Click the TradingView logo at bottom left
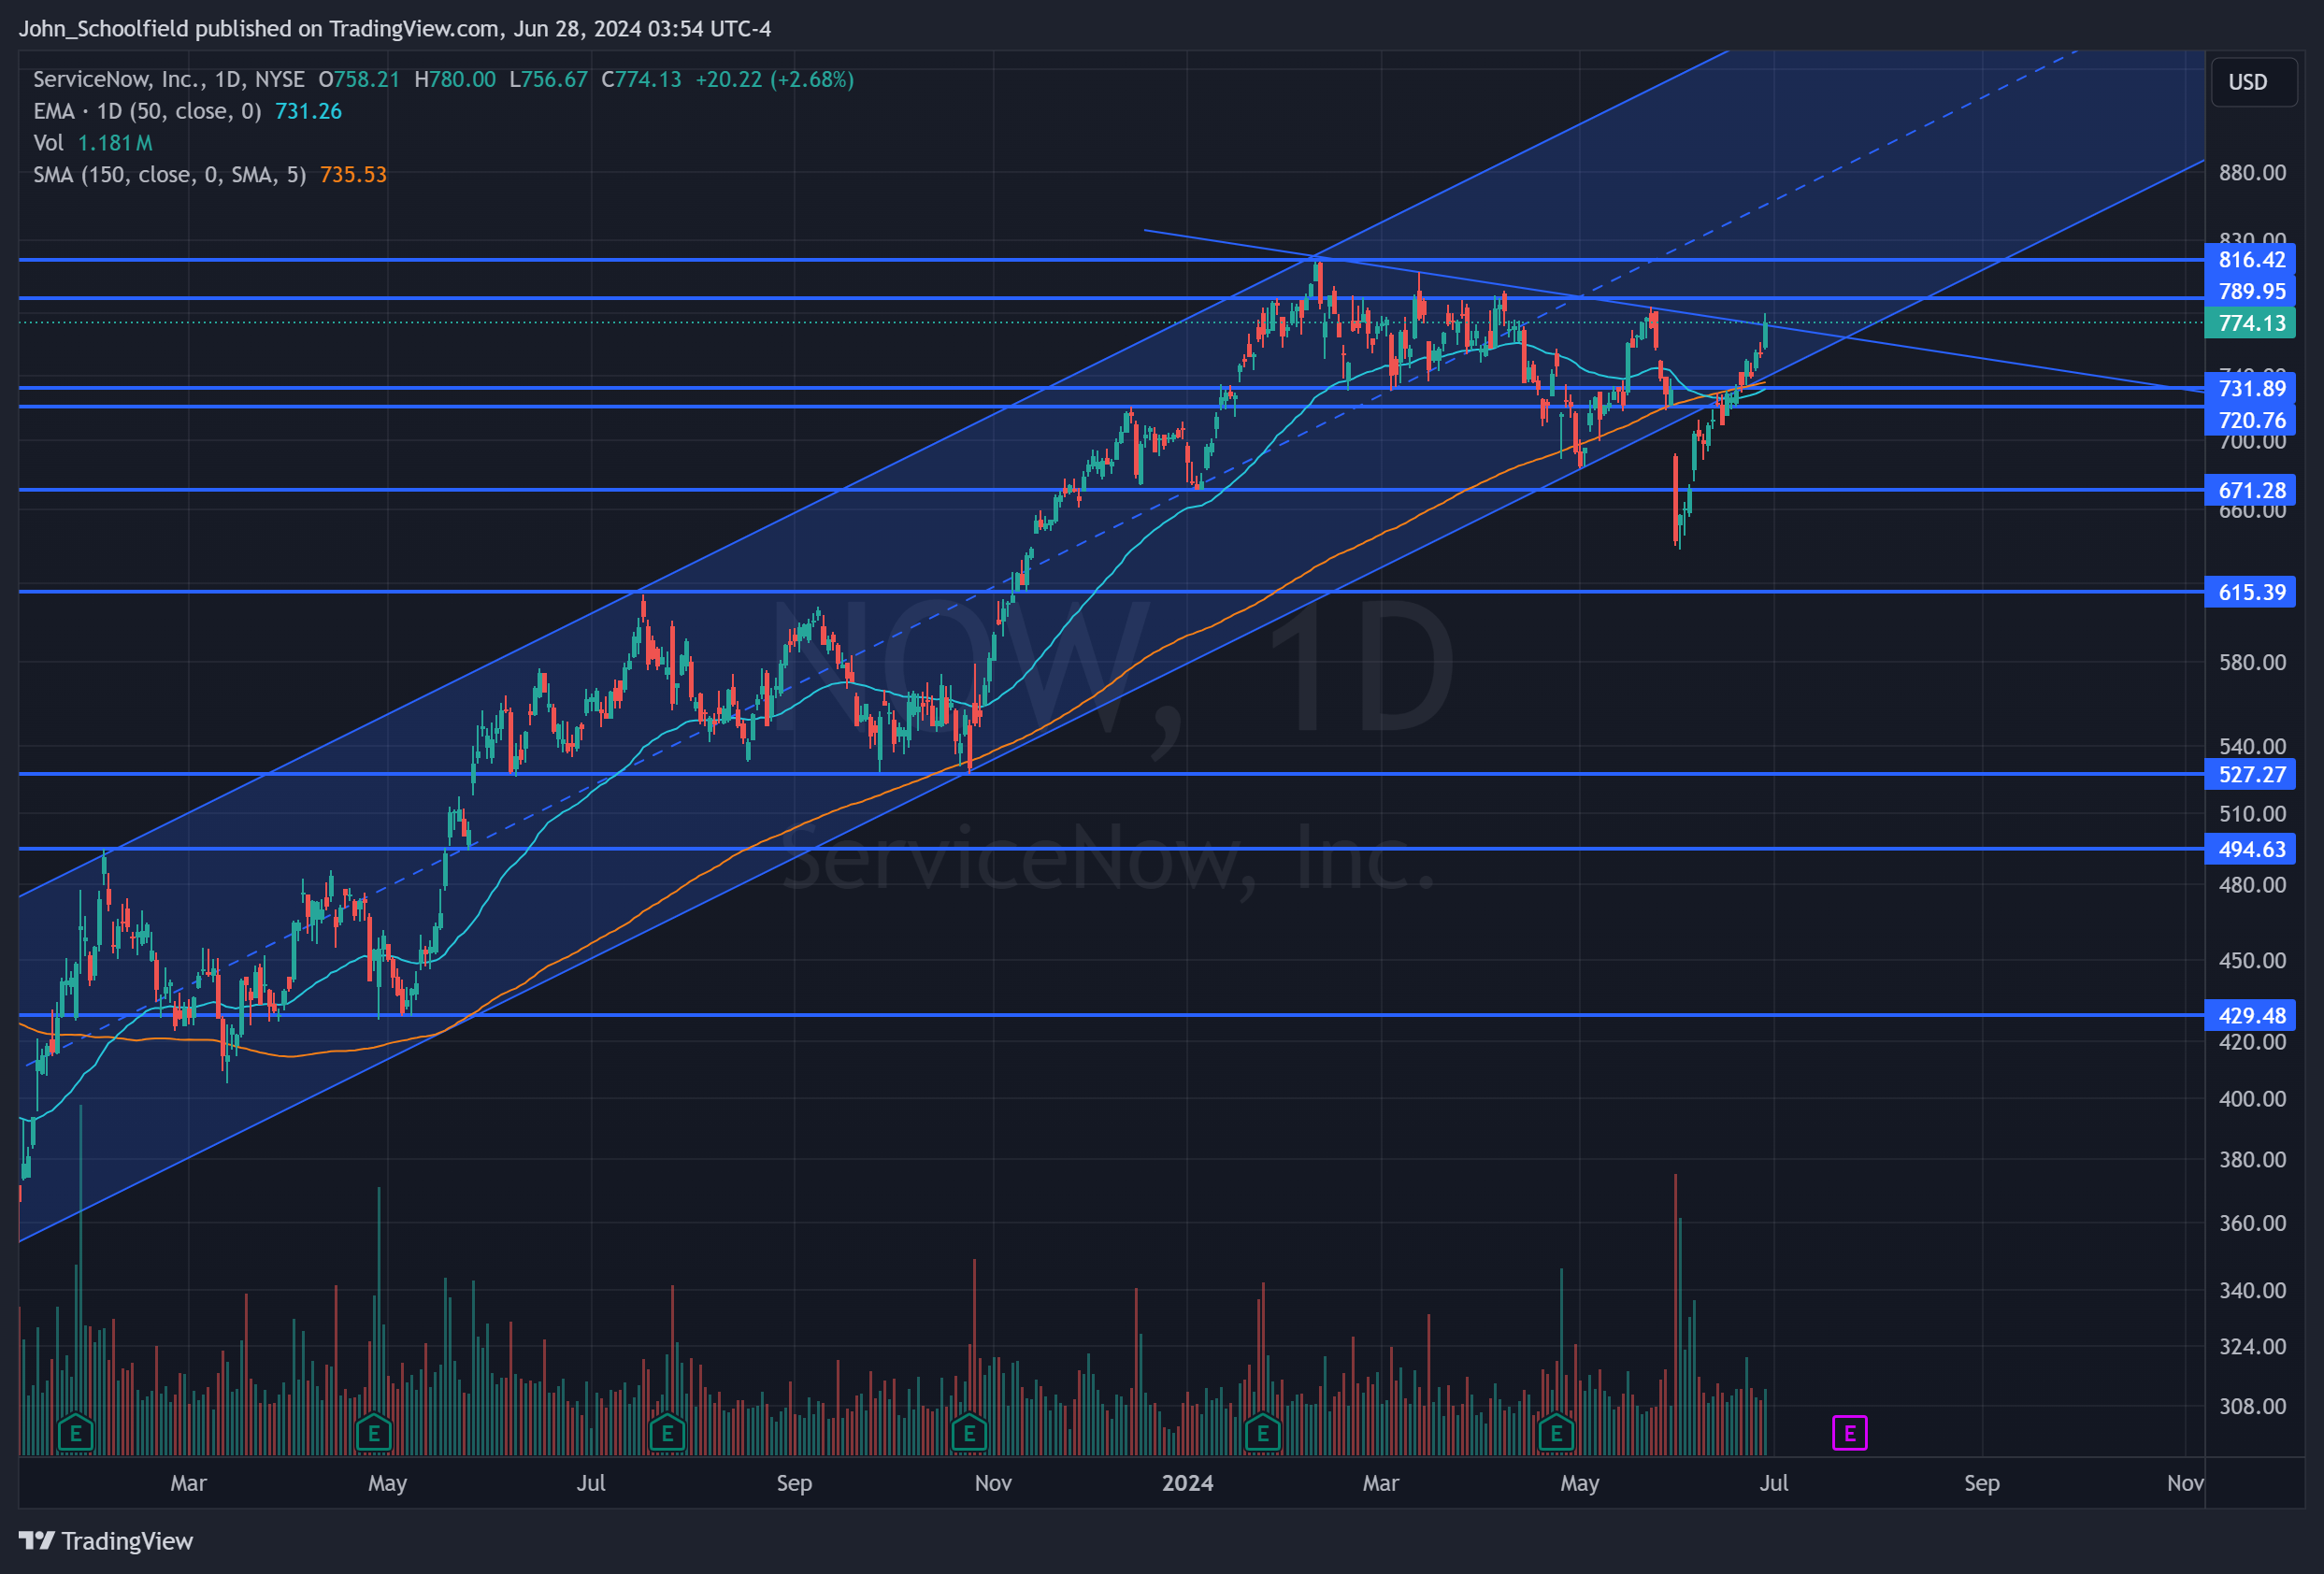2324x1574 pixels. pyautogui.click(x=106, y=1541)
